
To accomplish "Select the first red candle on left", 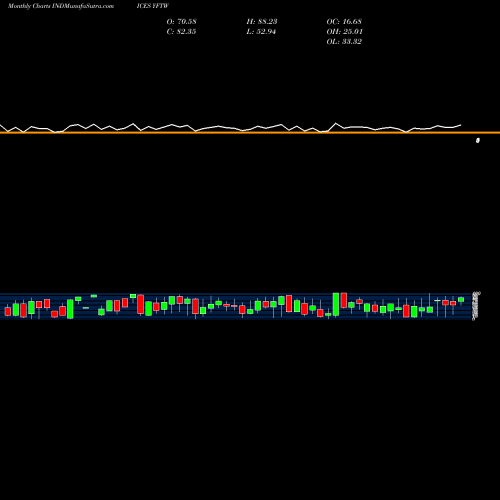I will (8, 312).
